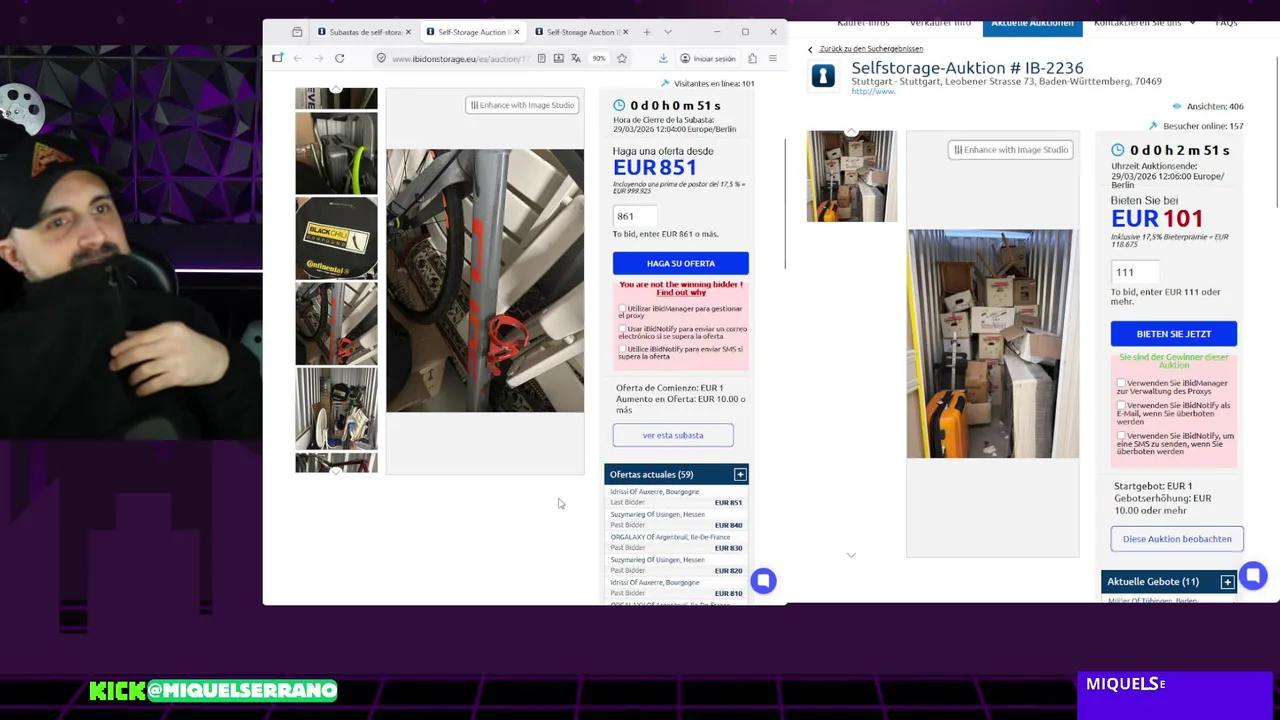Bookmark this page with the star icon
The height and width of the screenshot is (720, 1280).
[x=622, y=59]
